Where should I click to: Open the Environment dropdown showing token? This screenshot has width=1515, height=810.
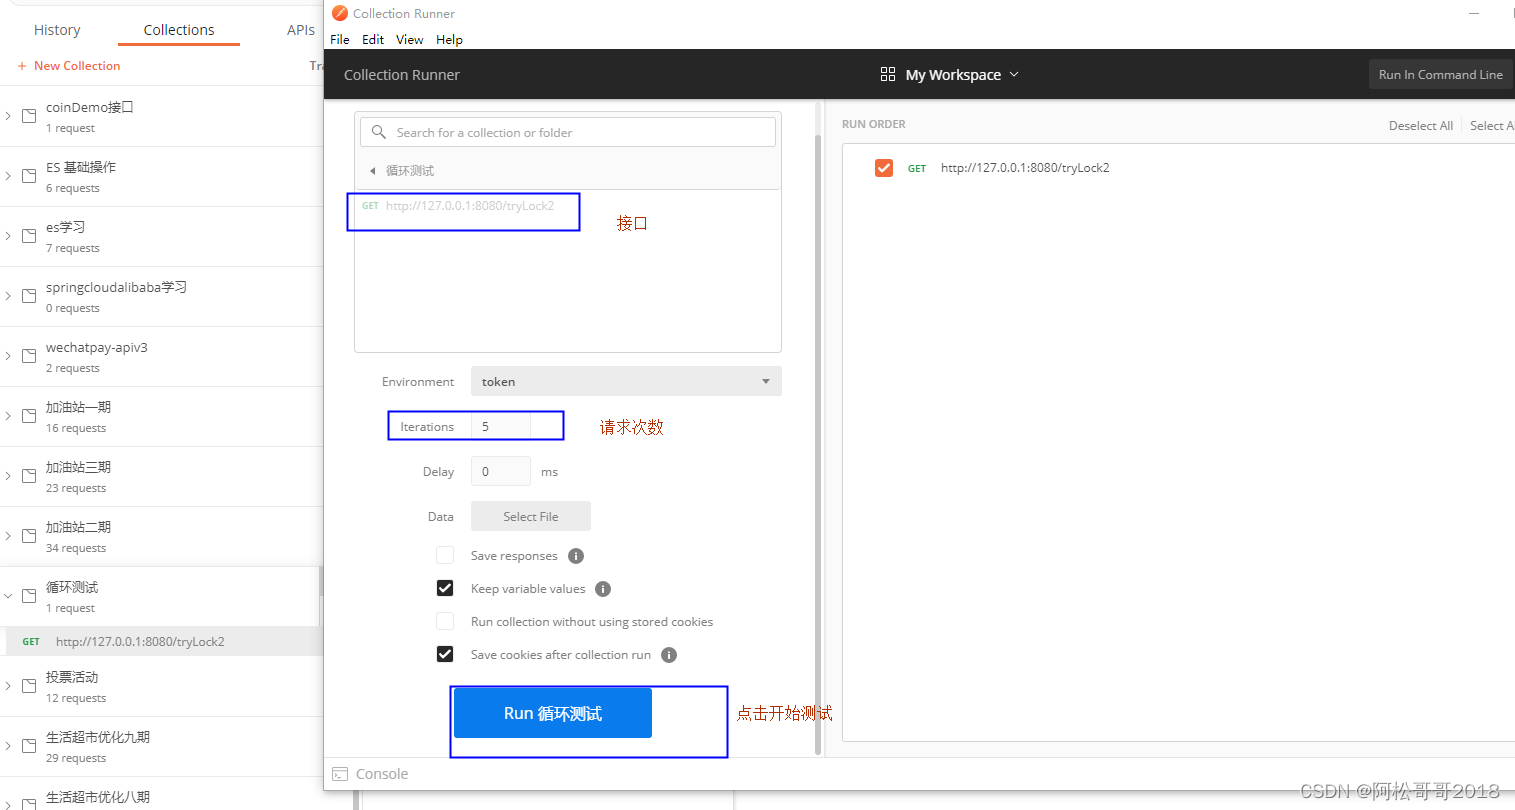pyautogui.click(x=626, y=381)
